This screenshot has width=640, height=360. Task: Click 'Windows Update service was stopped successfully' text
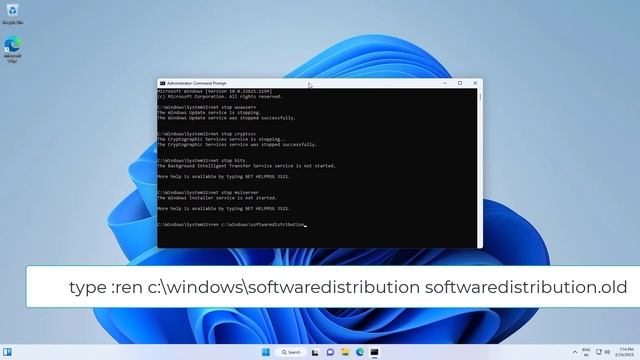pos(226,118)
